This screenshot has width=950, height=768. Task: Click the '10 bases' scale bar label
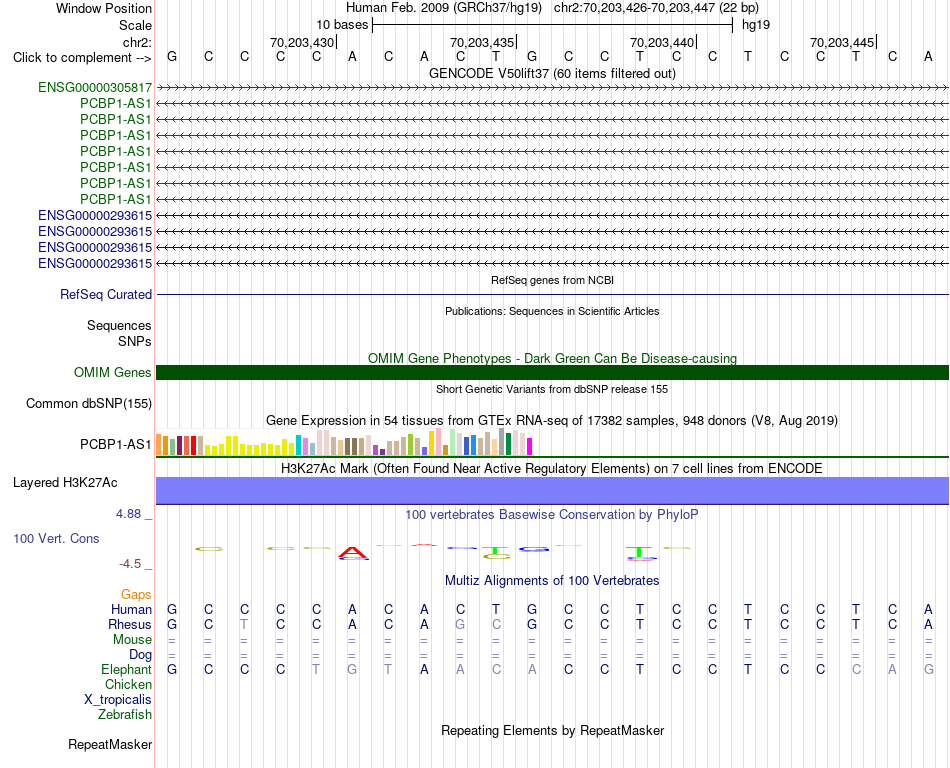tap(342, 25)
